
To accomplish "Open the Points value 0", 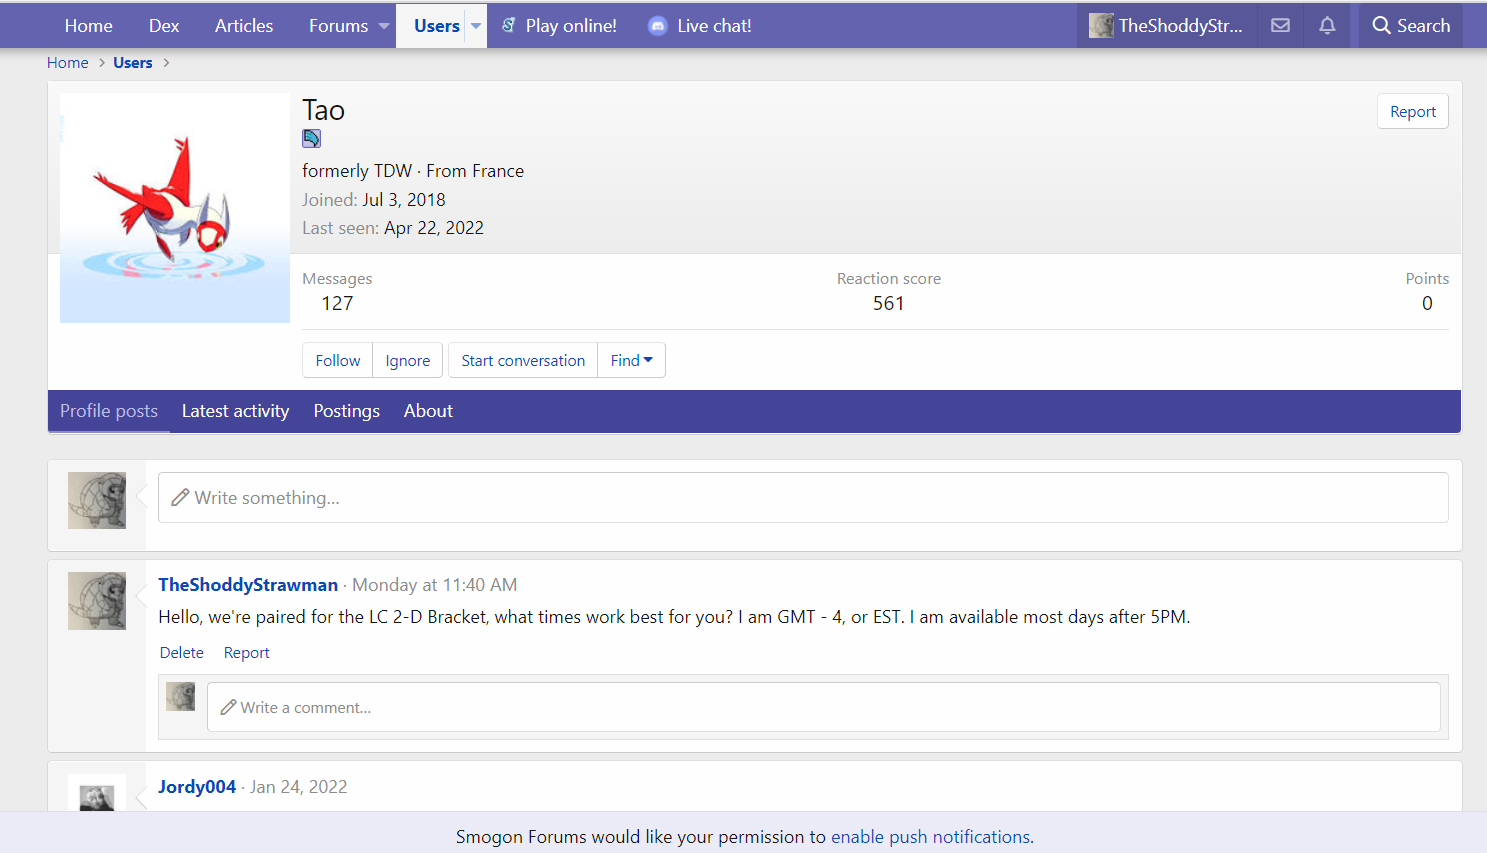I will coord(1427,304).
